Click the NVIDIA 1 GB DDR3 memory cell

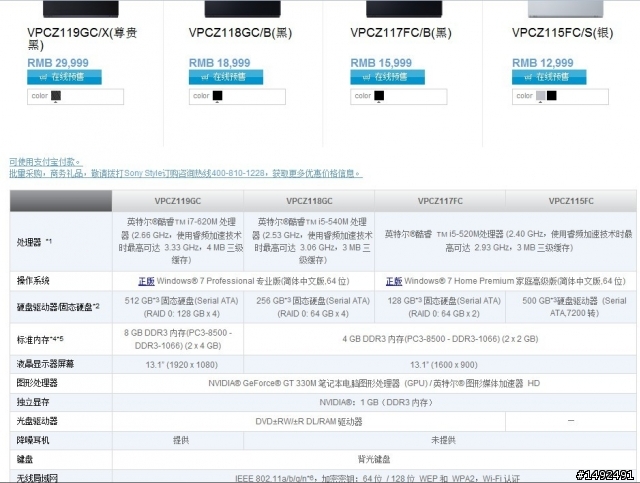pyautogui.click(x=376, y=402)
